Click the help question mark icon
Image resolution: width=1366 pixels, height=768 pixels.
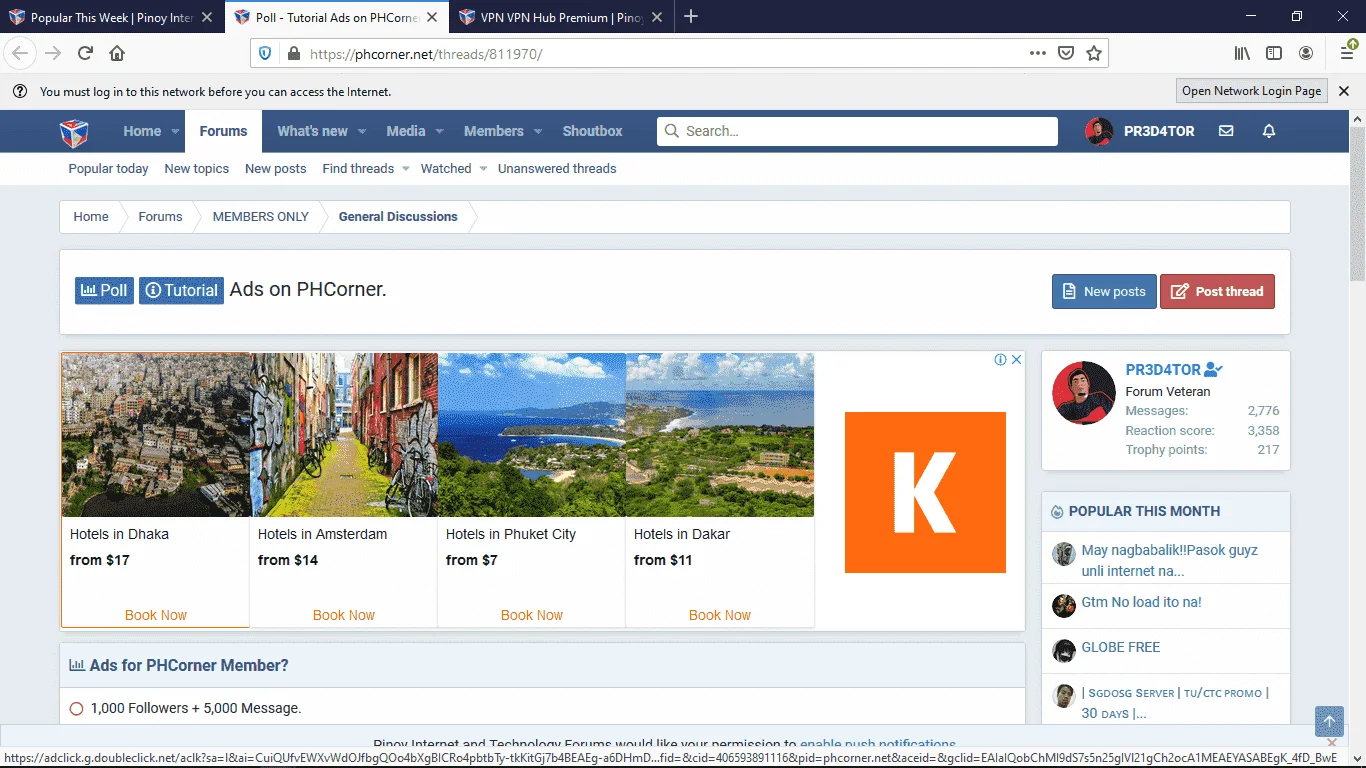[x=19, y=91]
